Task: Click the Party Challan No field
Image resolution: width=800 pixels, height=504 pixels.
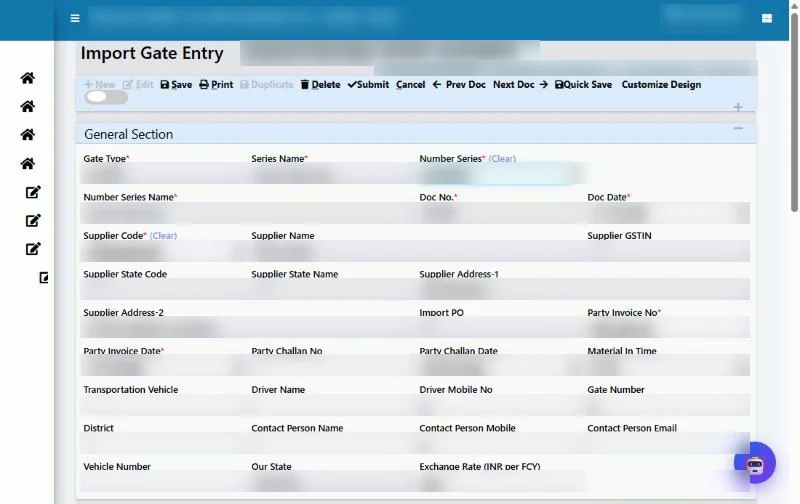Action: tap(332, 367)
